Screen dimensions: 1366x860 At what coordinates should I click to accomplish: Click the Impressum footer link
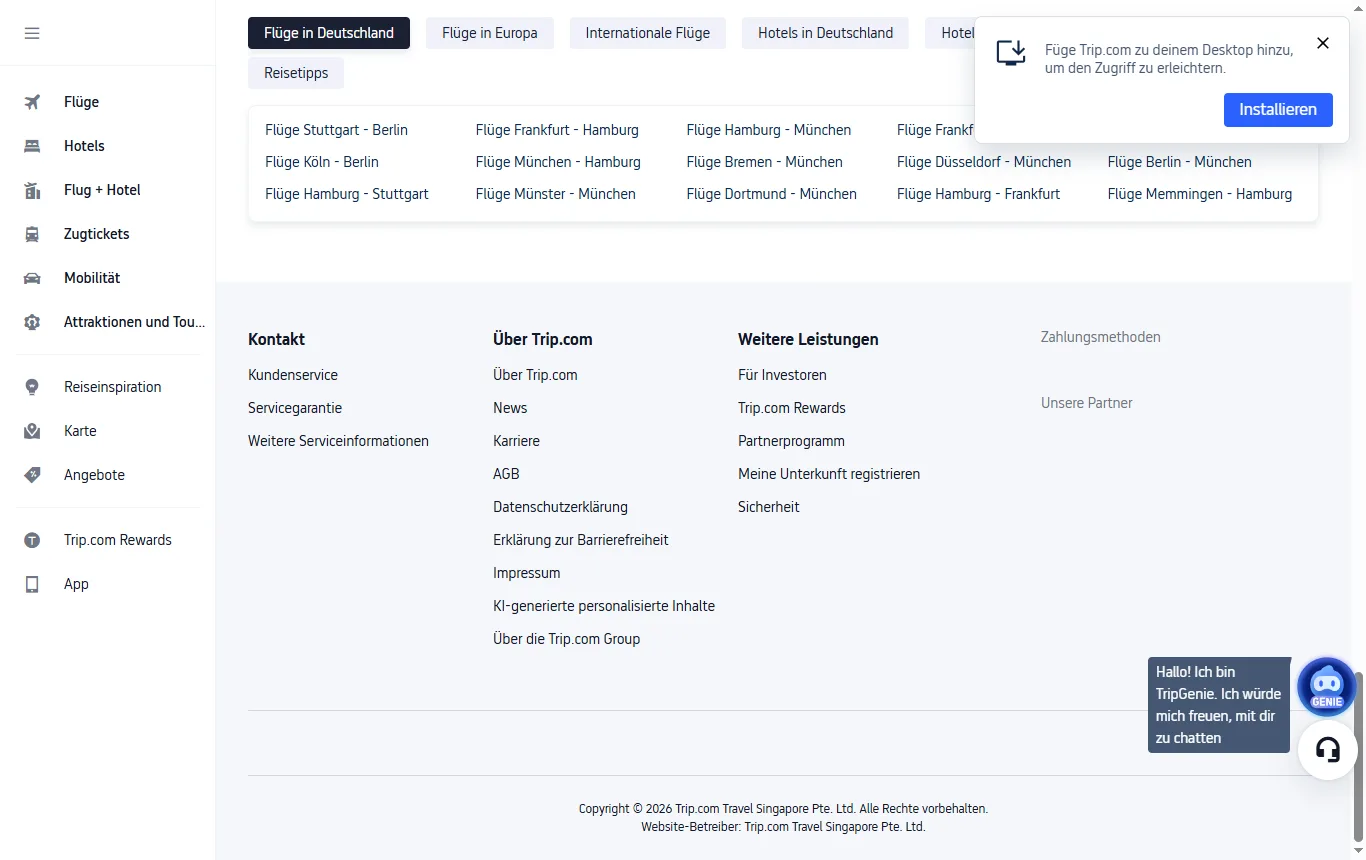click(x=526, y=573)
